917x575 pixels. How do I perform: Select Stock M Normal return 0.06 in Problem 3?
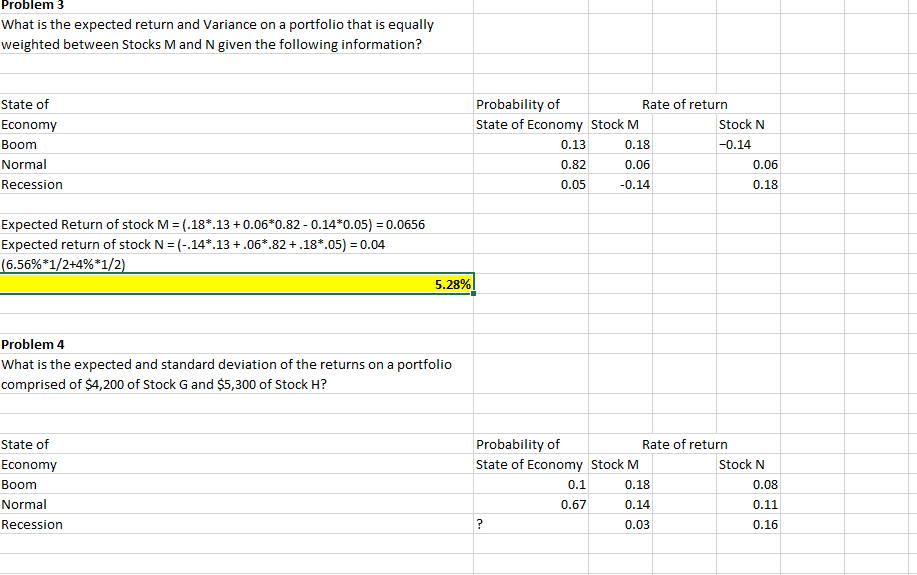pos(637,164)
